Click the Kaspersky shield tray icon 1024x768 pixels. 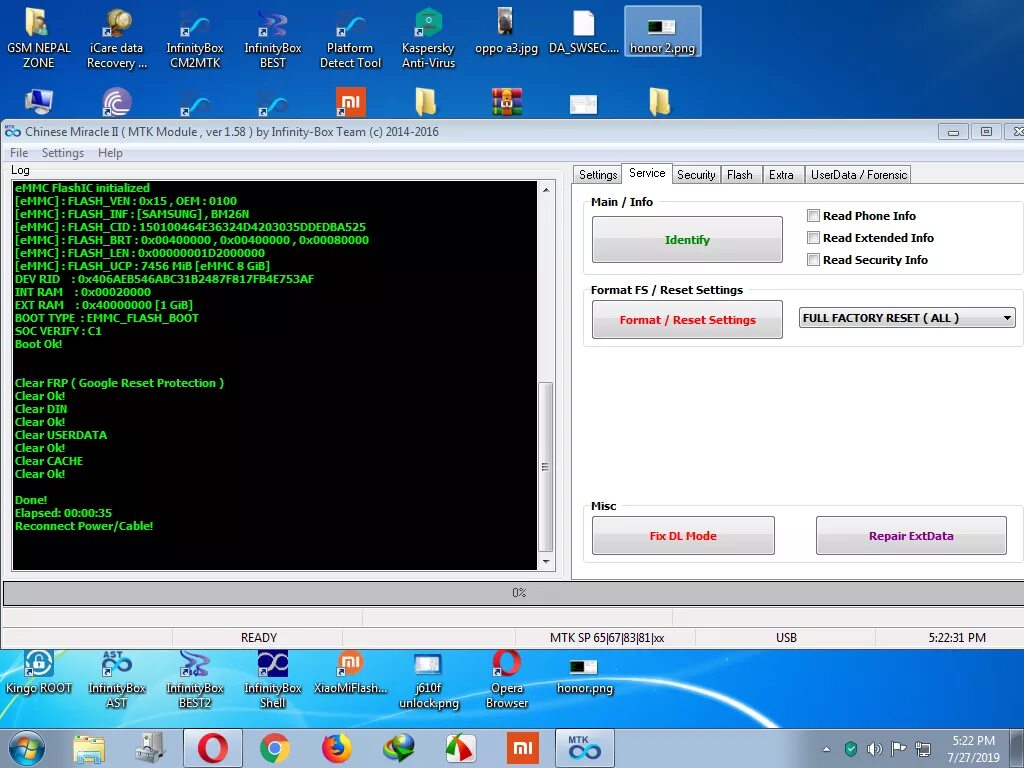(x=850, y=748)
